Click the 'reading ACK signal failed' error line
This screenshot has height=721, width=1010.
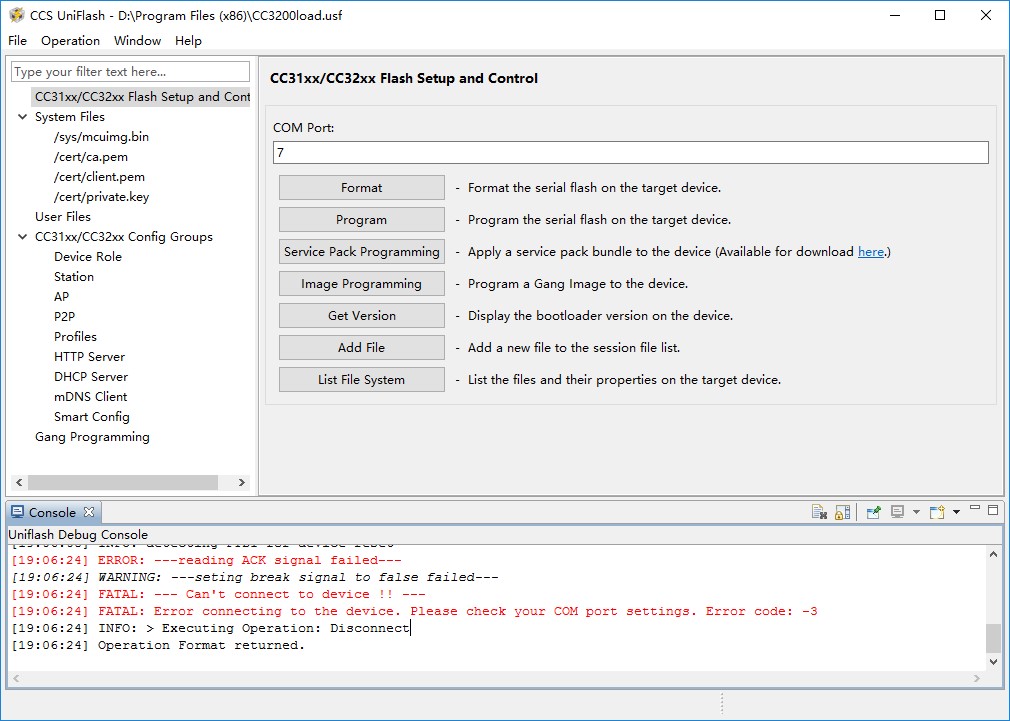tap(207, 560)
